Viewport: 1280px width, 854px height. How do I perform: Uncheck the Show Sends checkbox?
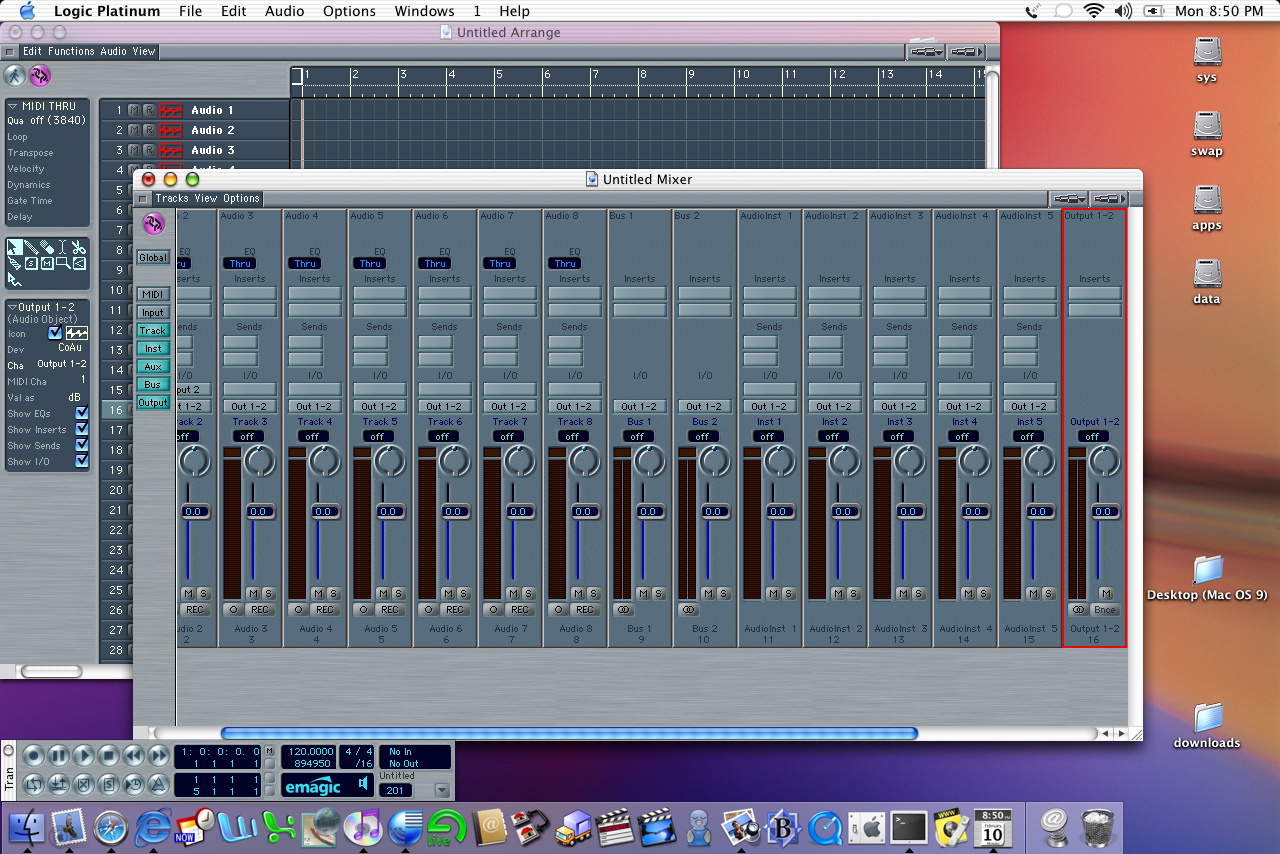tap(82, 445)
